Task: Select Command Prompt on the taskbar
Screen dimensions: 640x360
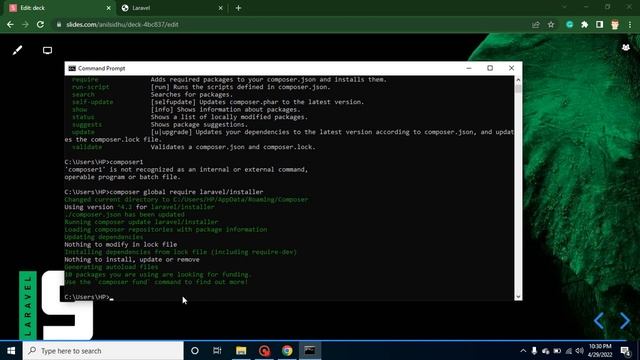Action: click(310, 351)
